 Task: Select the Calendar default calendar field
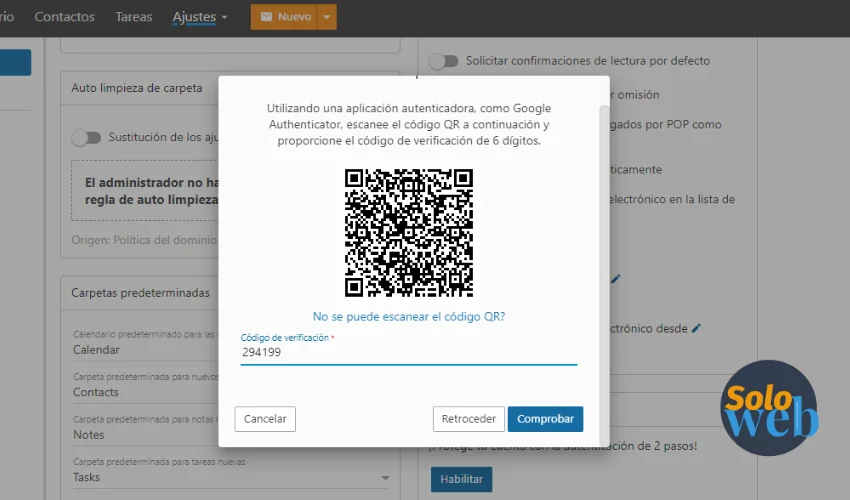point(145,350)
